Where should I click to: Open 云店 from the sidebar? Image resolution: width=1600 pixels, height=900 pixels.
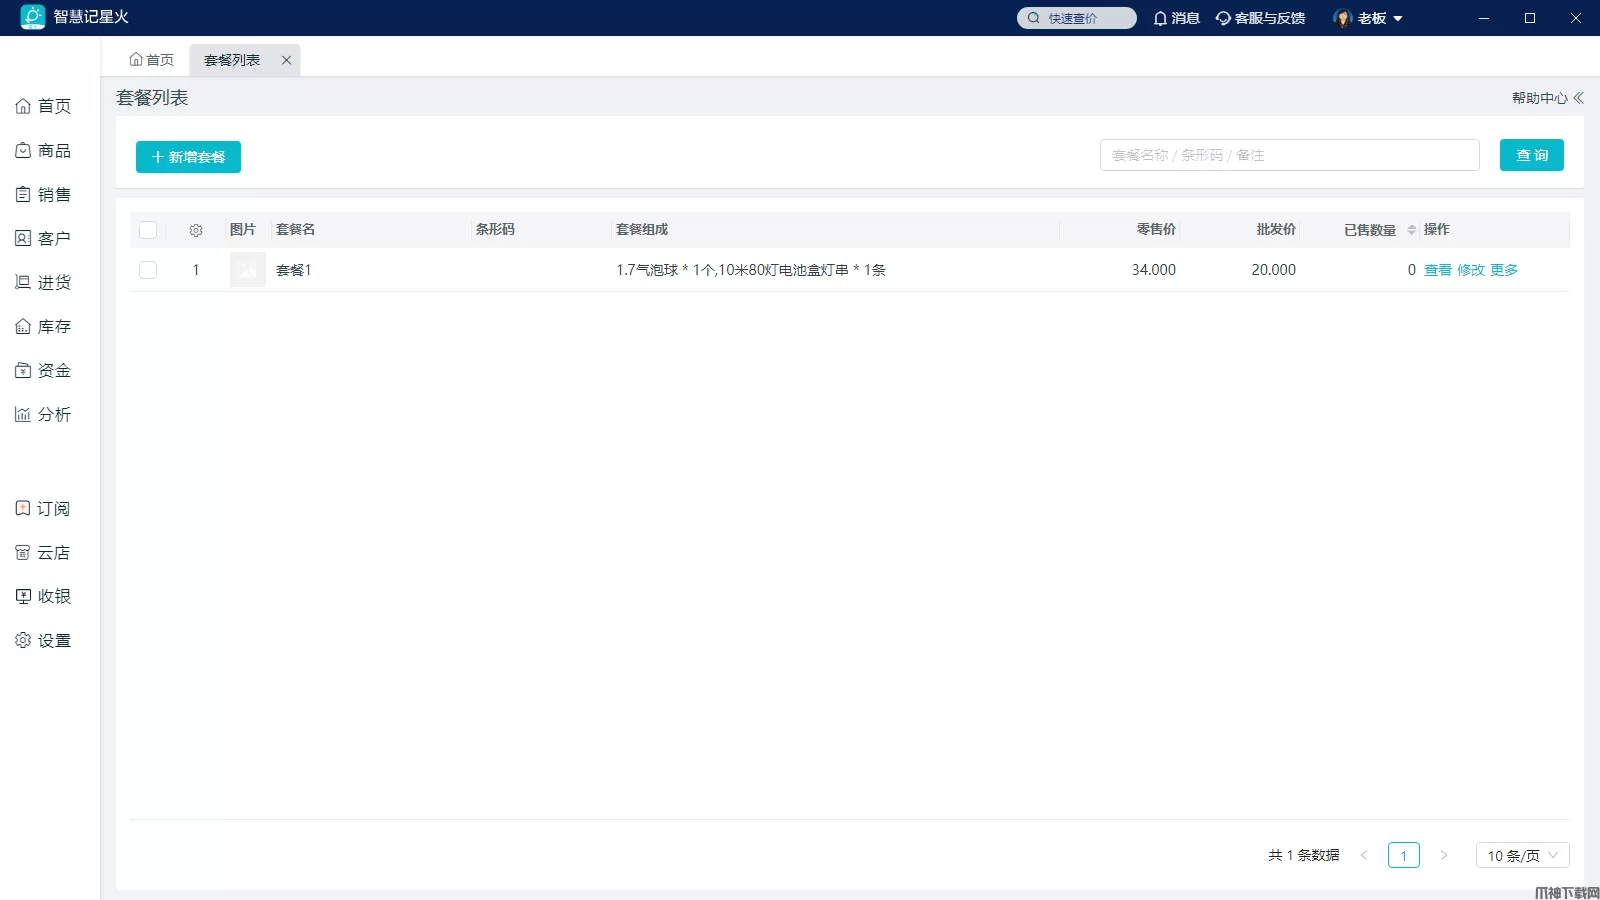43,553
